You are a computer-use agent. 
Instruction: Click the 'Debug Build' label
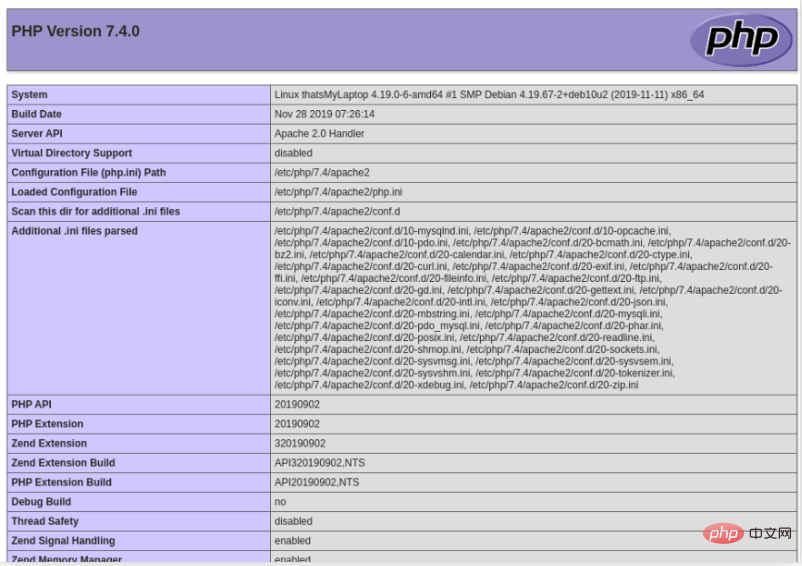(41, 502)
